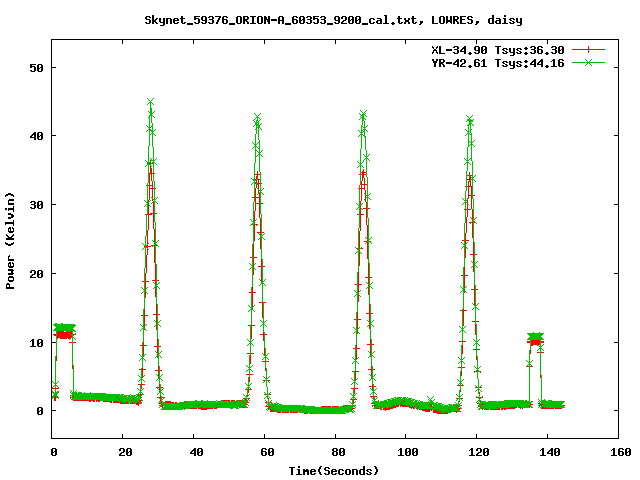The width and height of the screenshot is (640, 480).
Task: Click the green peak top near 118 seconds
Action: coord(470,119)
